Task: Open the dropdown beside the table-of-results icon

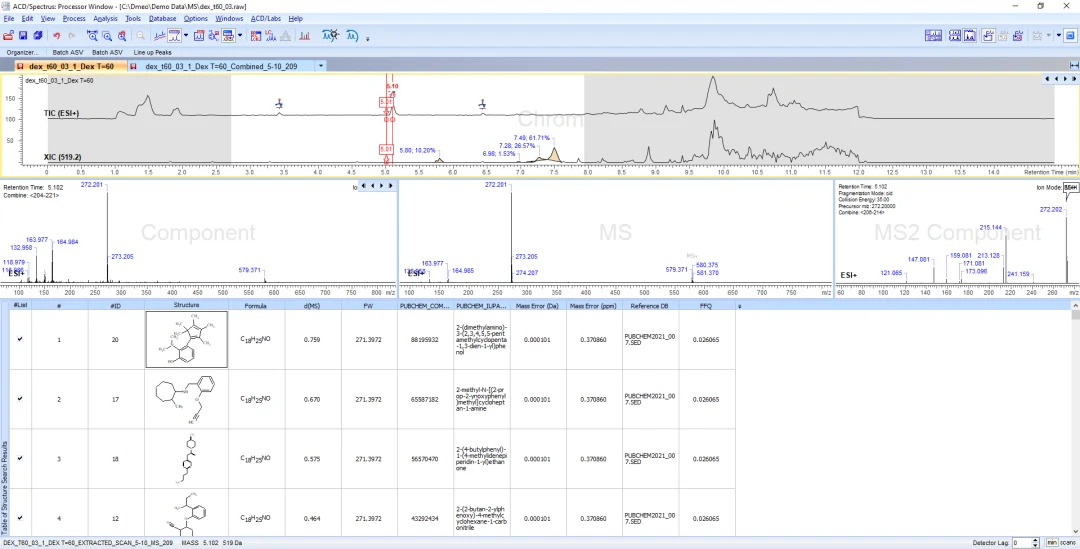Action: [x=240, y=36]
